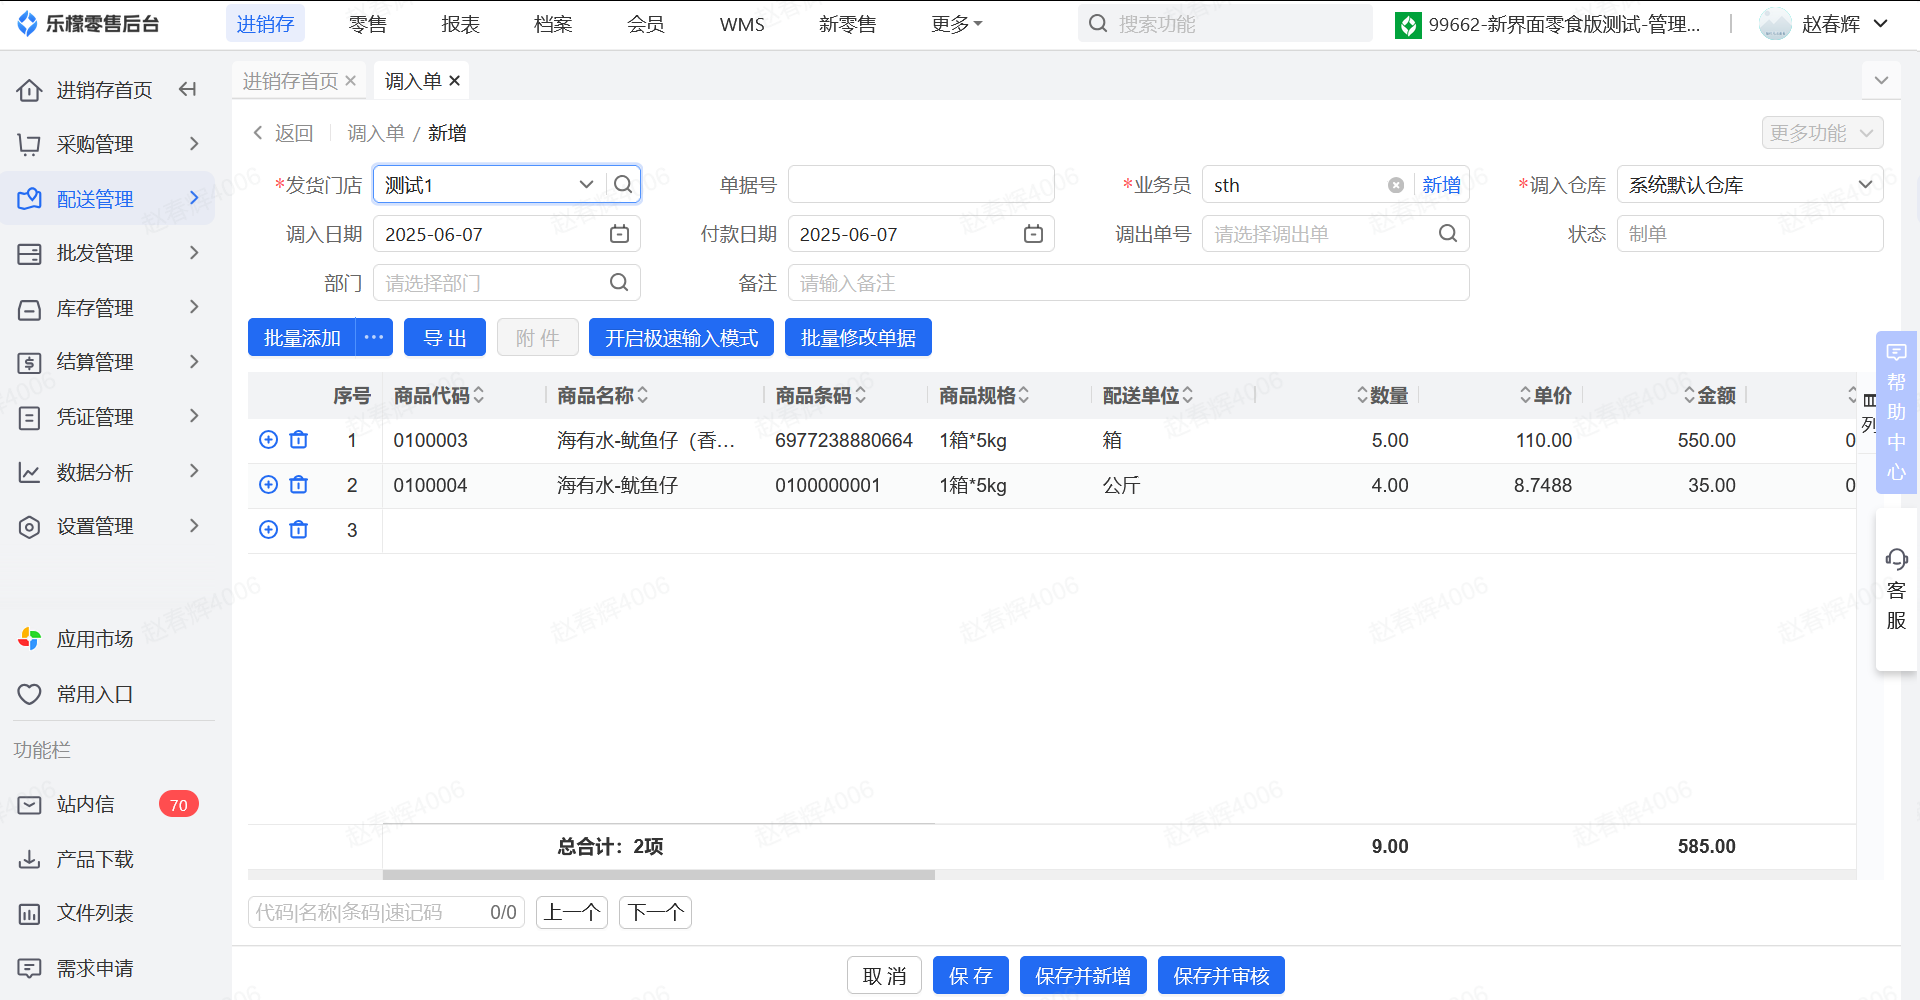Click 开启极速输入模式 button

coord(681,338)
